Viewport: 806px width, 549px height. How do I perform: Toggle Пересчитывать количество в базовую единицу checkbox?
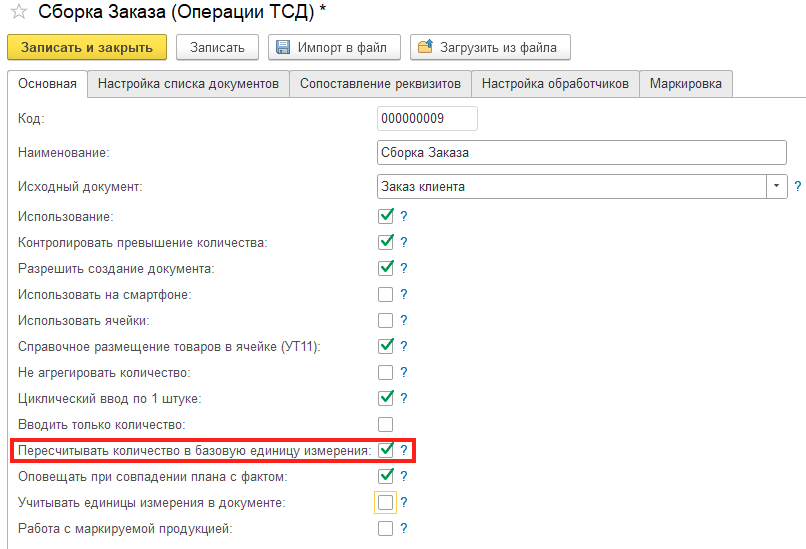386,450
